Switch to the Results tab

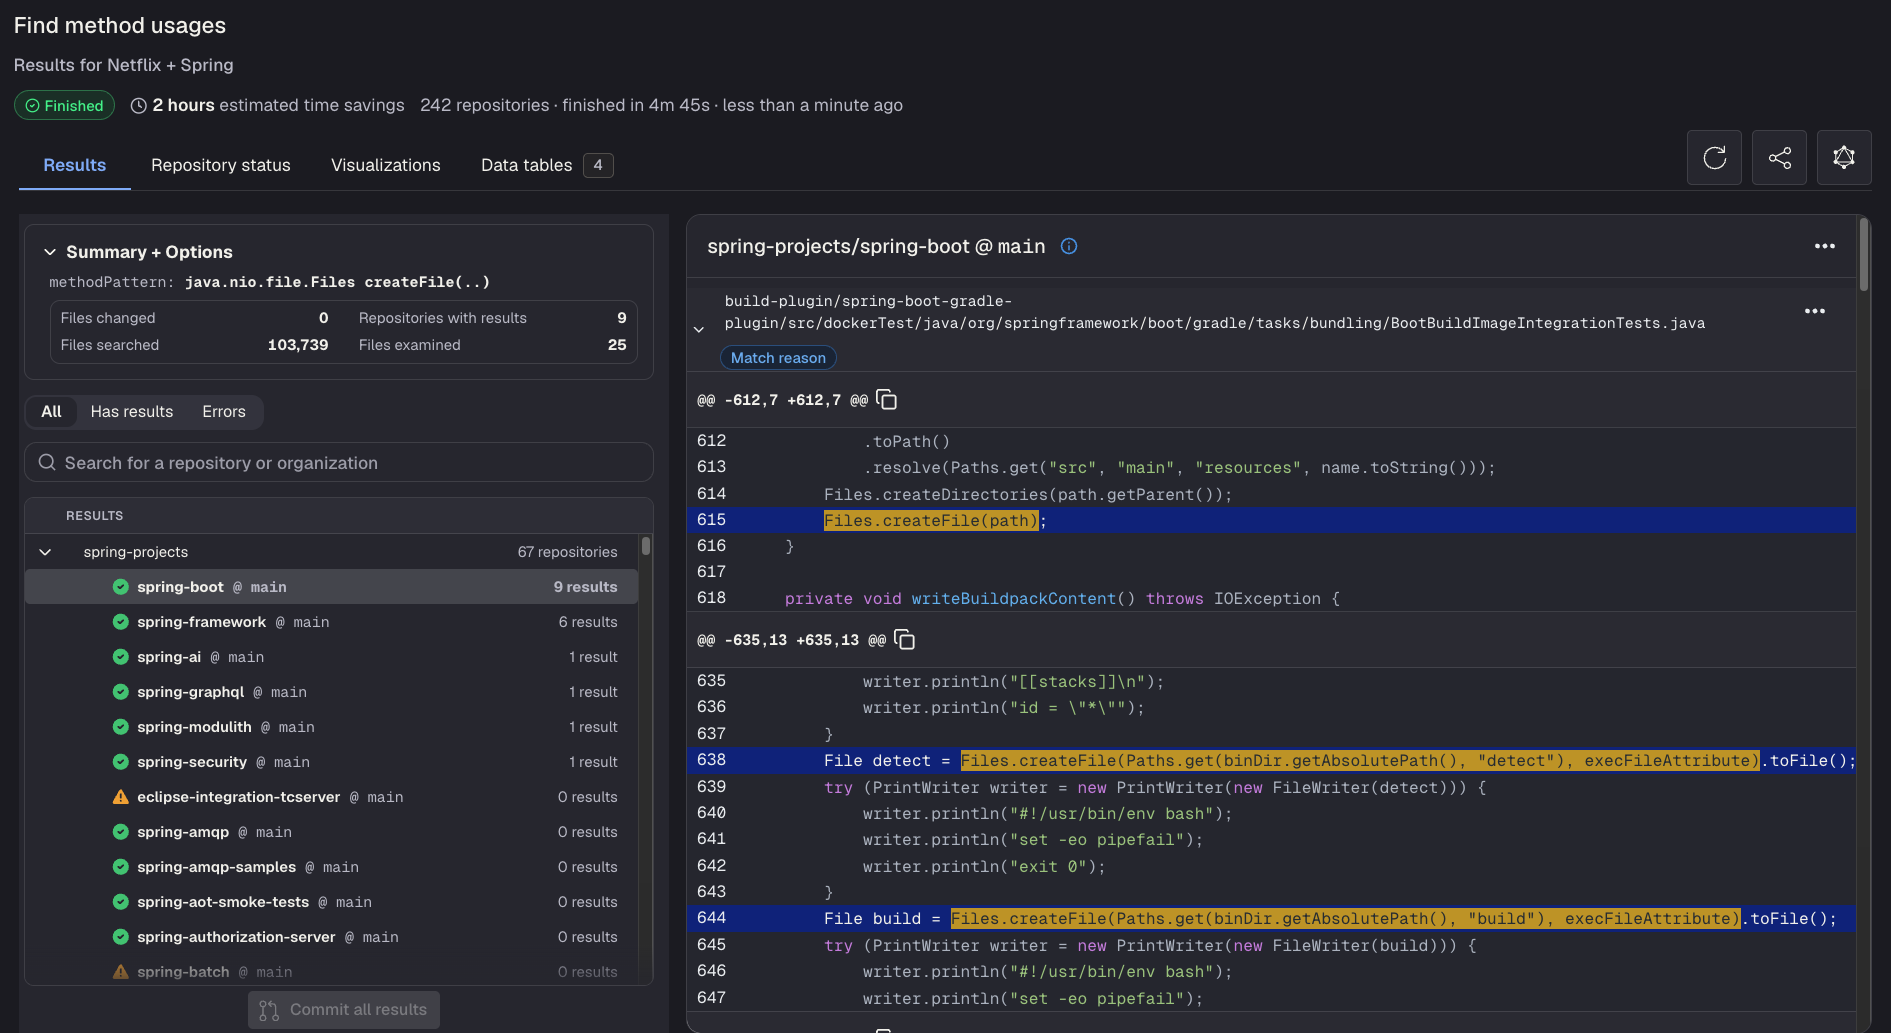pos(75,165)
